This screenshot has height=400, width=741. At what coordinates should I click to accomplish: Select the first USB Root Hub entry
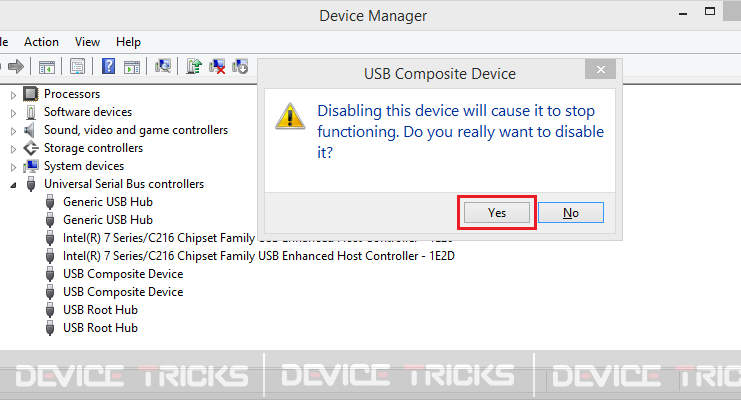pyautogui.click(x=100, y=310)
